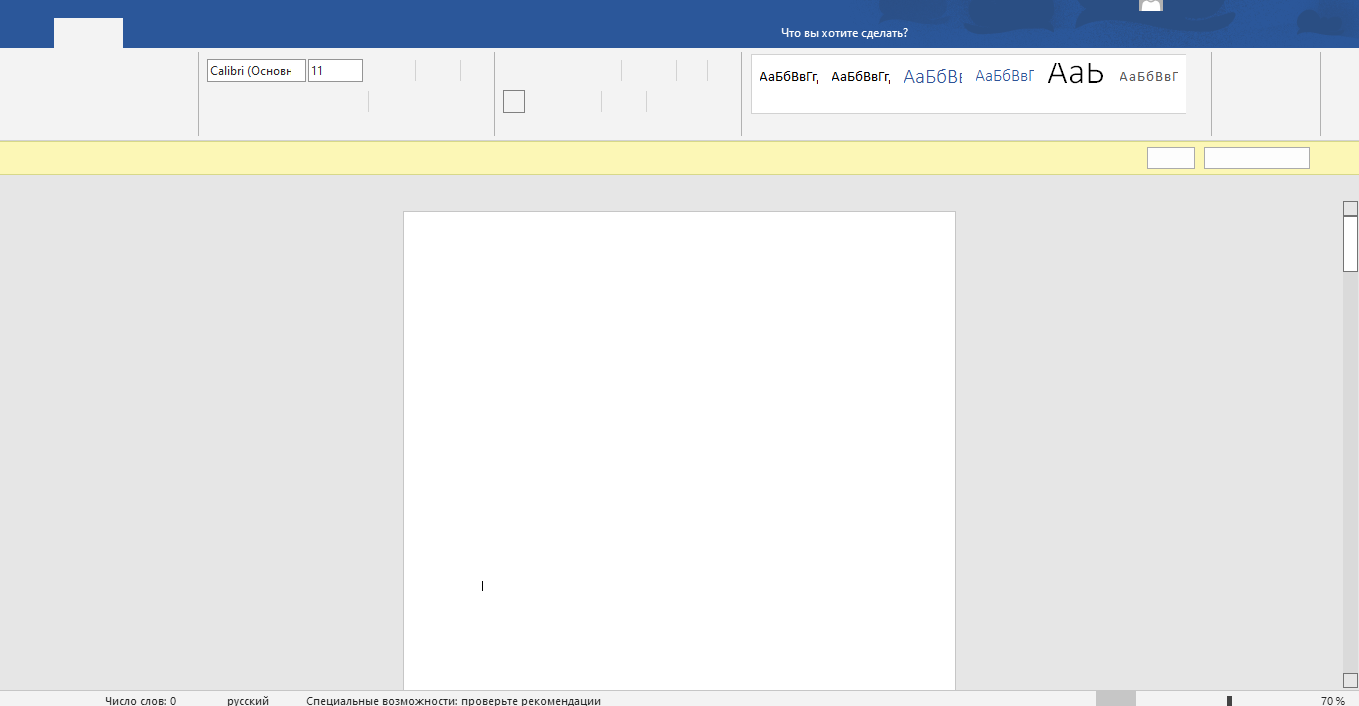
Task: Click 'Число слов: 0' in status bar
Action: click(x=140, y=700)
